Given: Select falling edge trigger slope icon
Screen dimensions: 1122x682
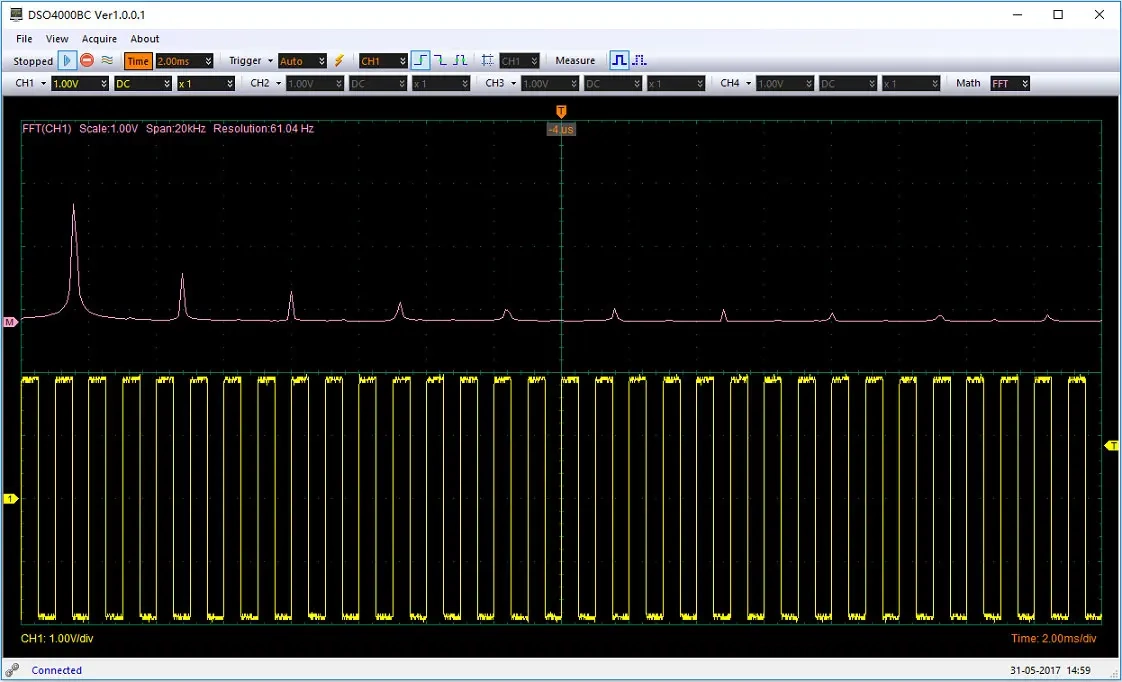Looking at the screenshot, I should click(440, 61).
